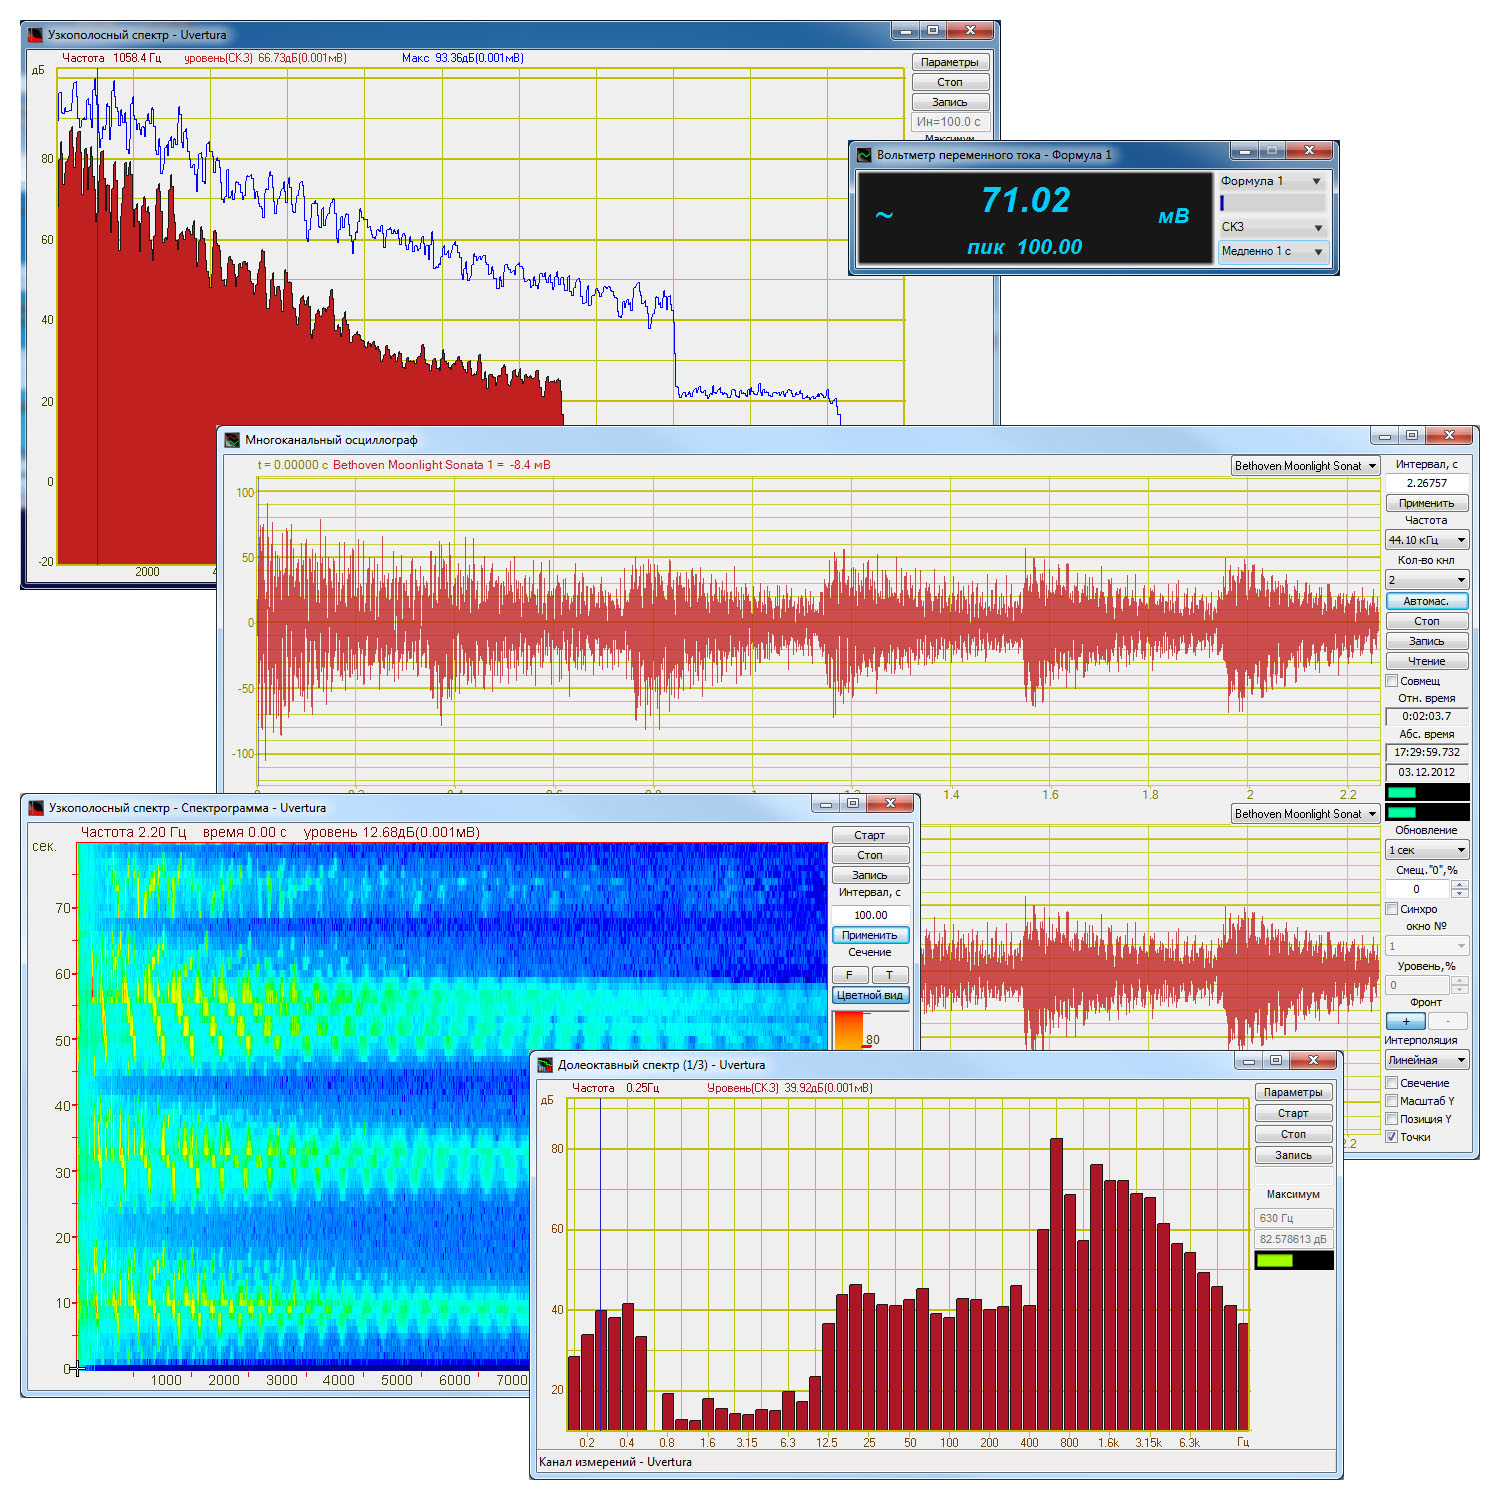Screen dimensions: 1500x1500
Task: Click the spectrogram interval field showing 100.00
Action: tap(871, 915)
